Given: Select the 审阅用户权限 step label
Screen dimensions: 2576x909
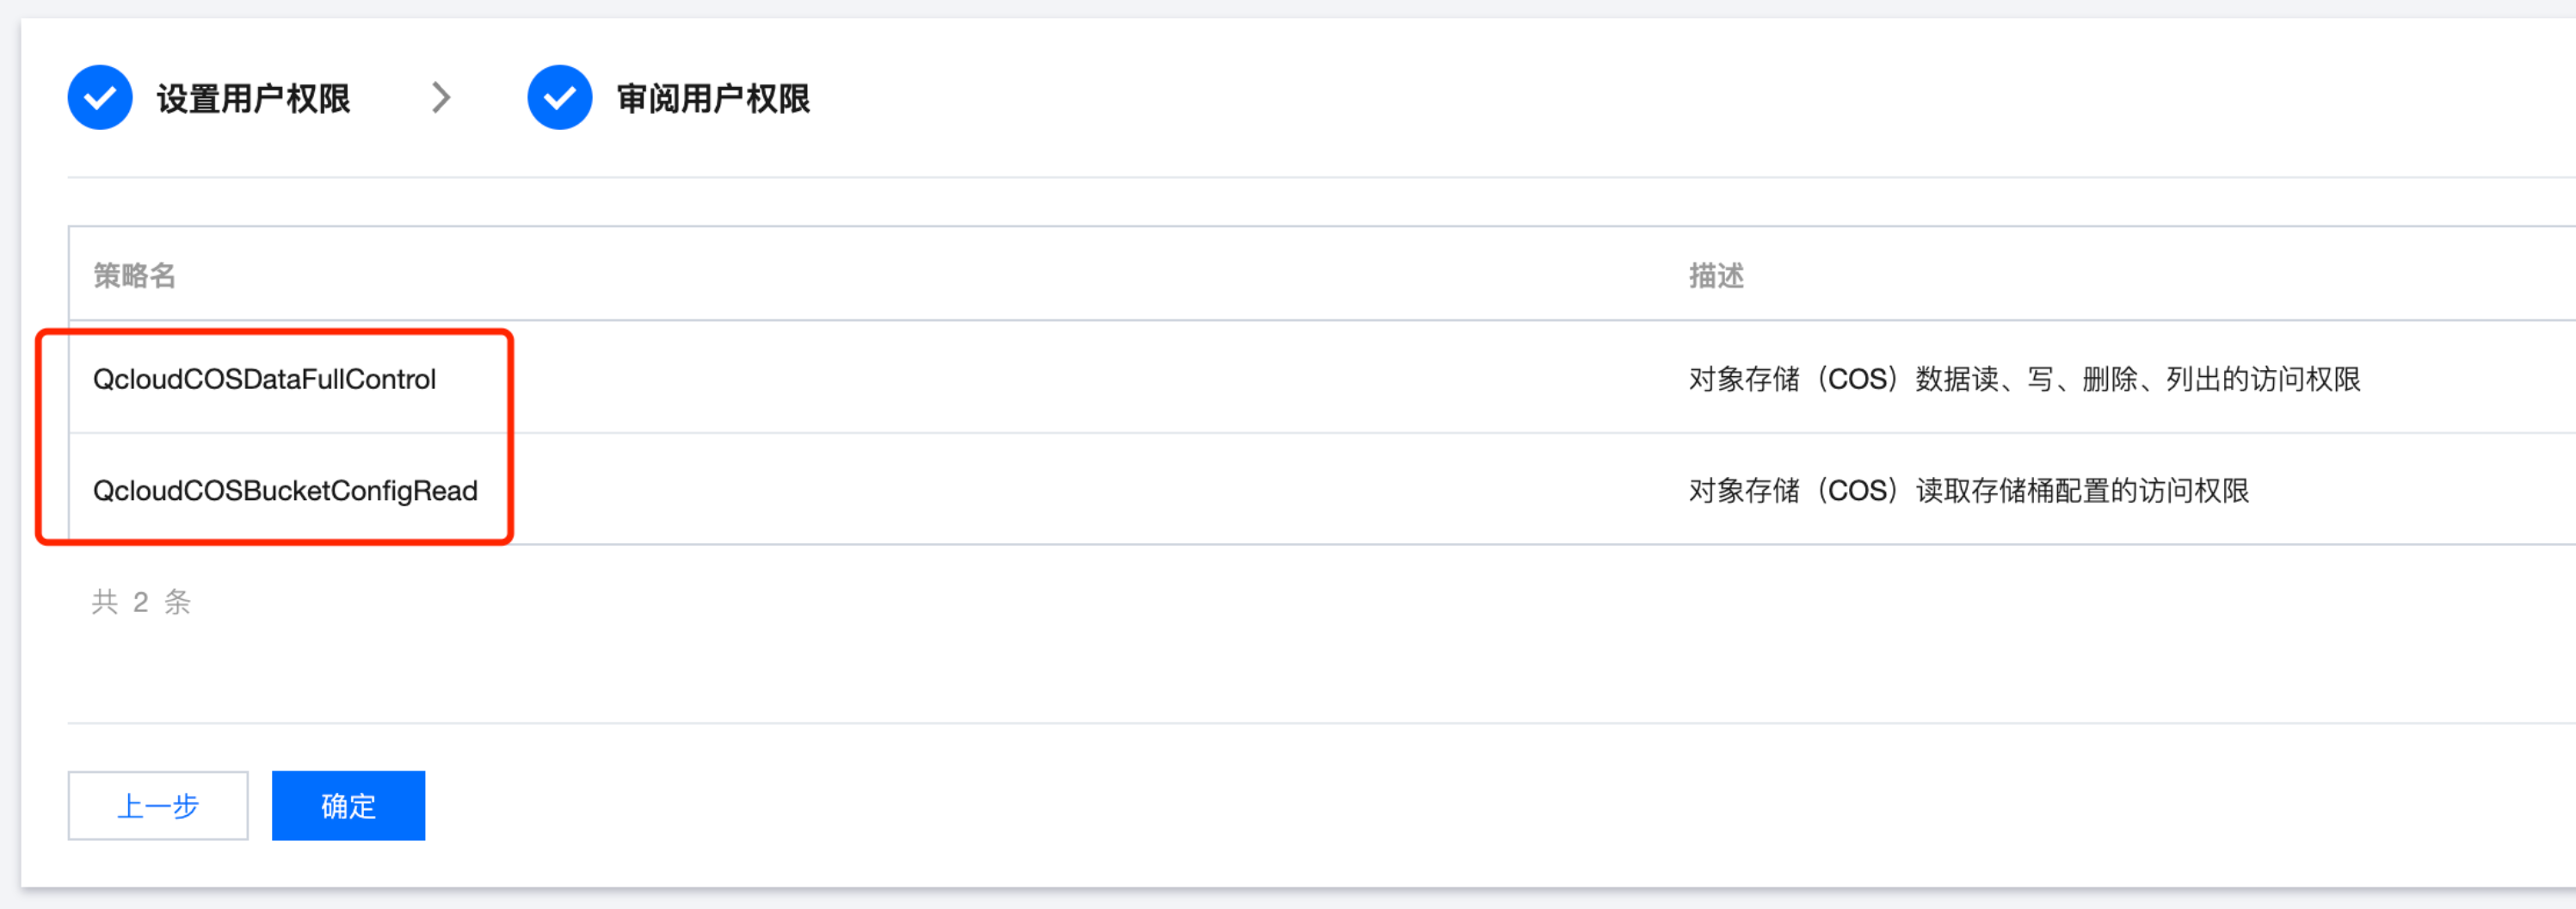Looking at the screenshot, I should [713, 99].
